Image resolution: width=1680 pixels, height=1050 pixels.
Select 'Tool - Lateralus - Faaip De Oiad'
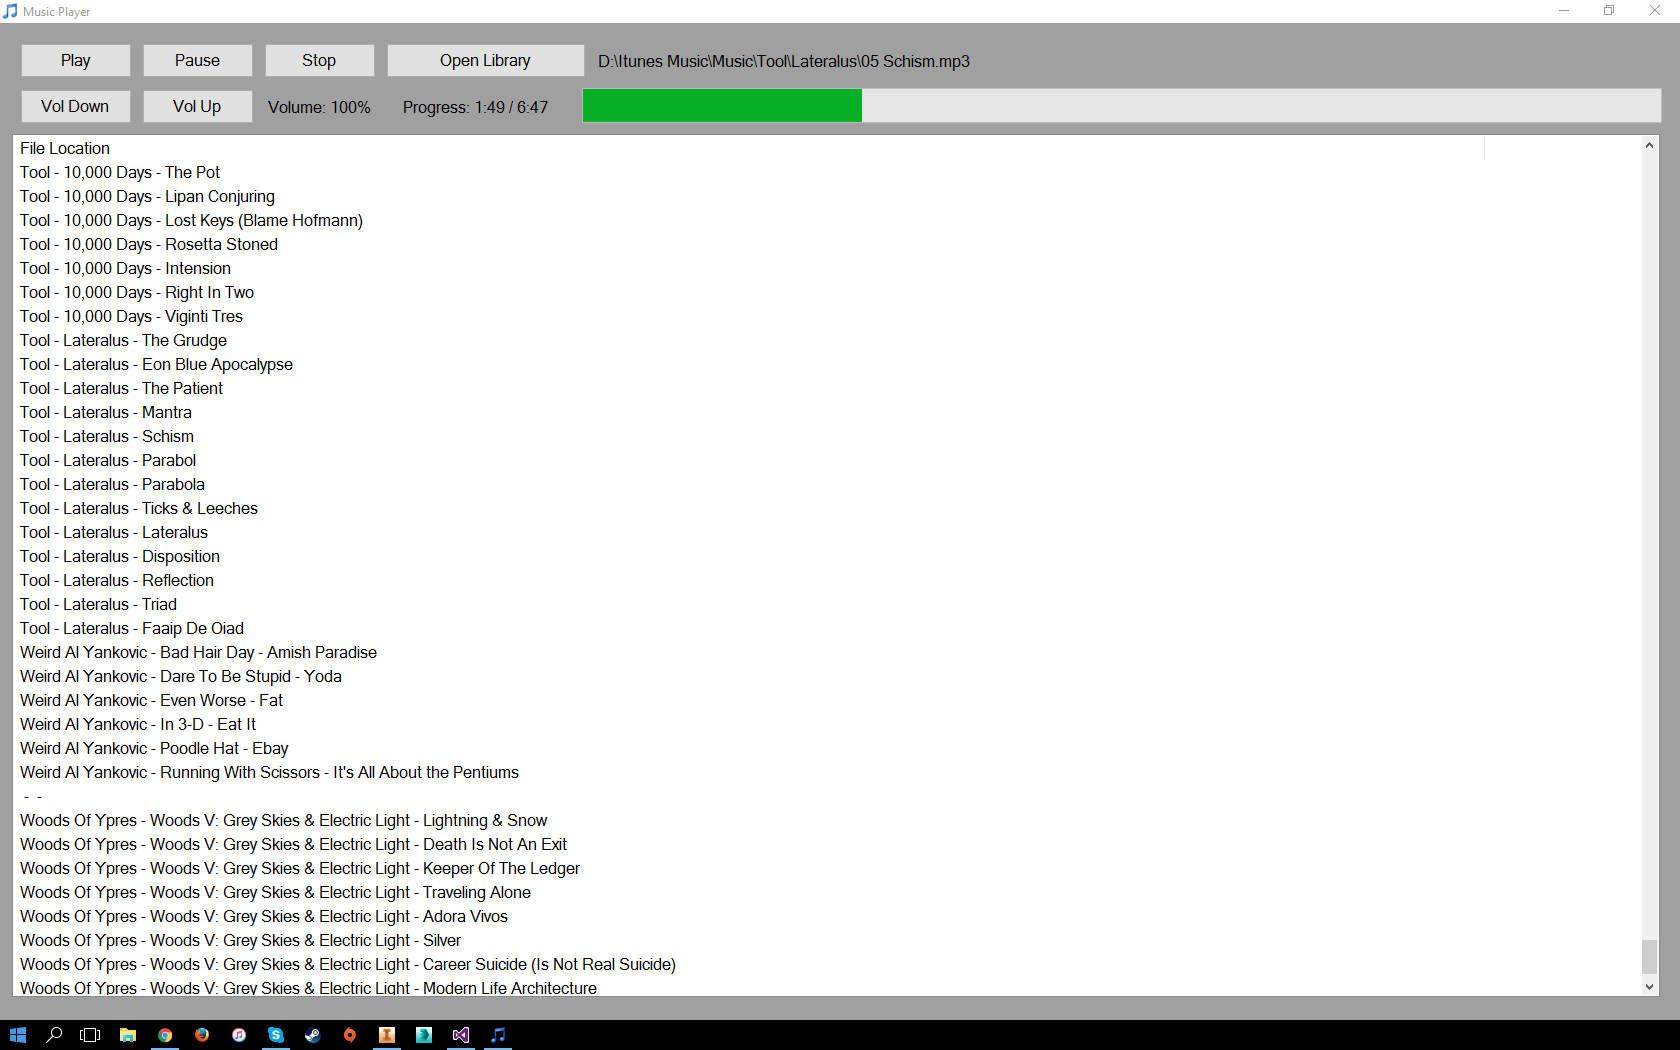(132, 628)
